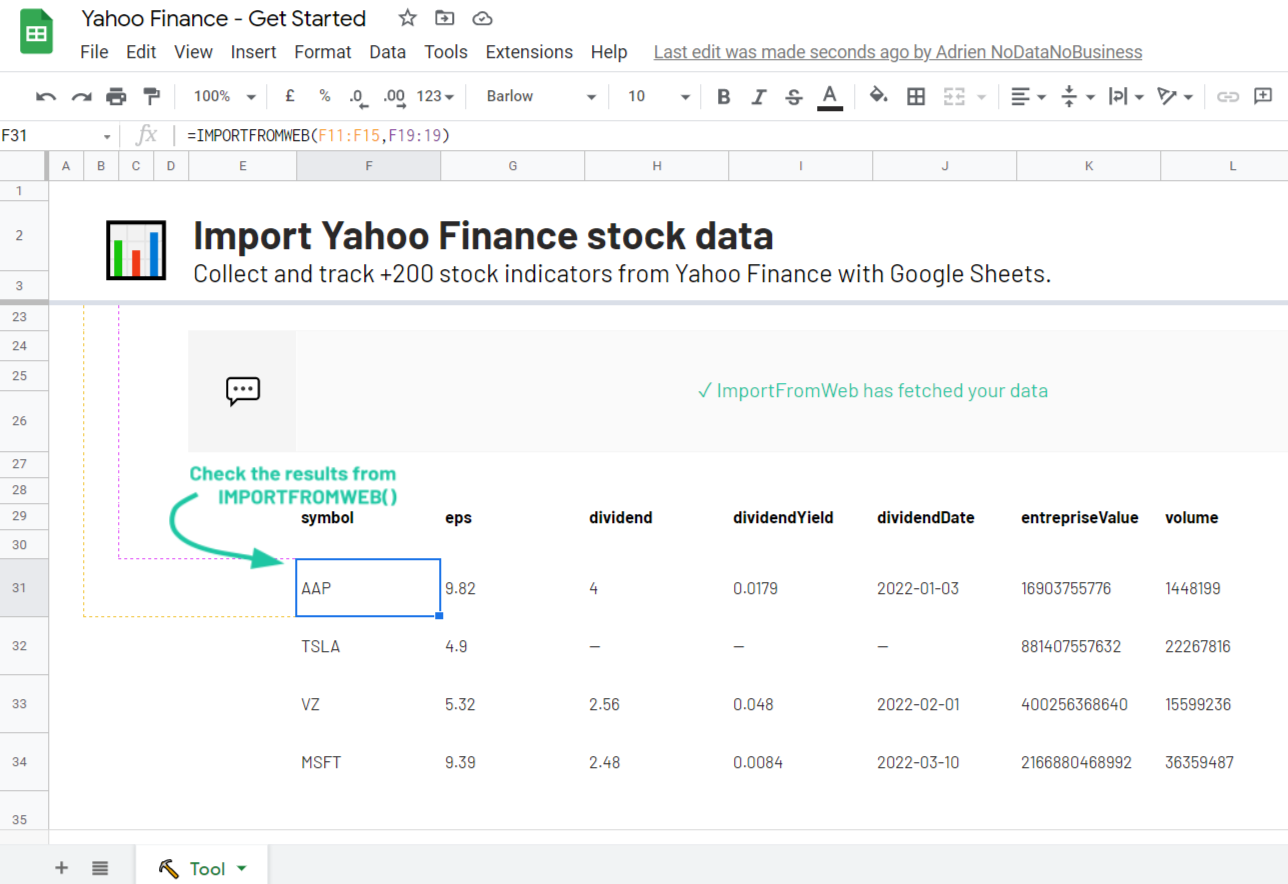Open the font size 10 dropdown

[x=659, y=96]
